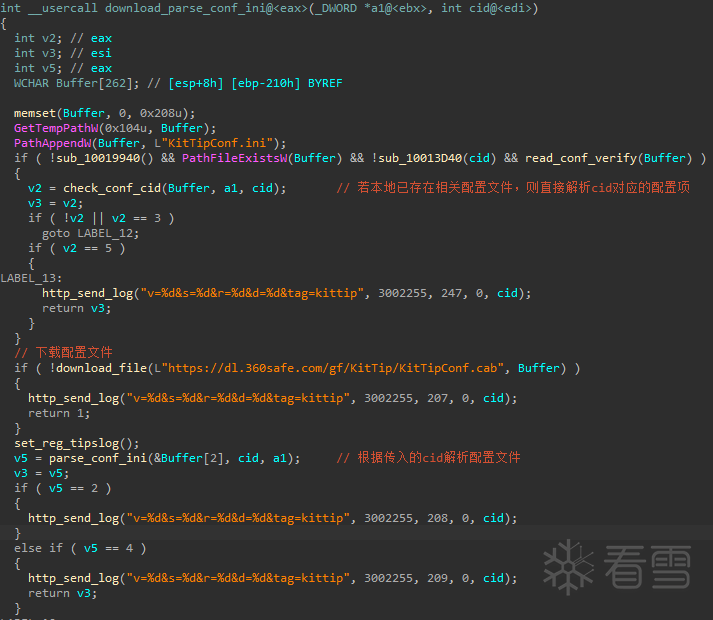Click the 0x208u size constant
The height and width of the screenshot is (620, 713).
[161, 113]
